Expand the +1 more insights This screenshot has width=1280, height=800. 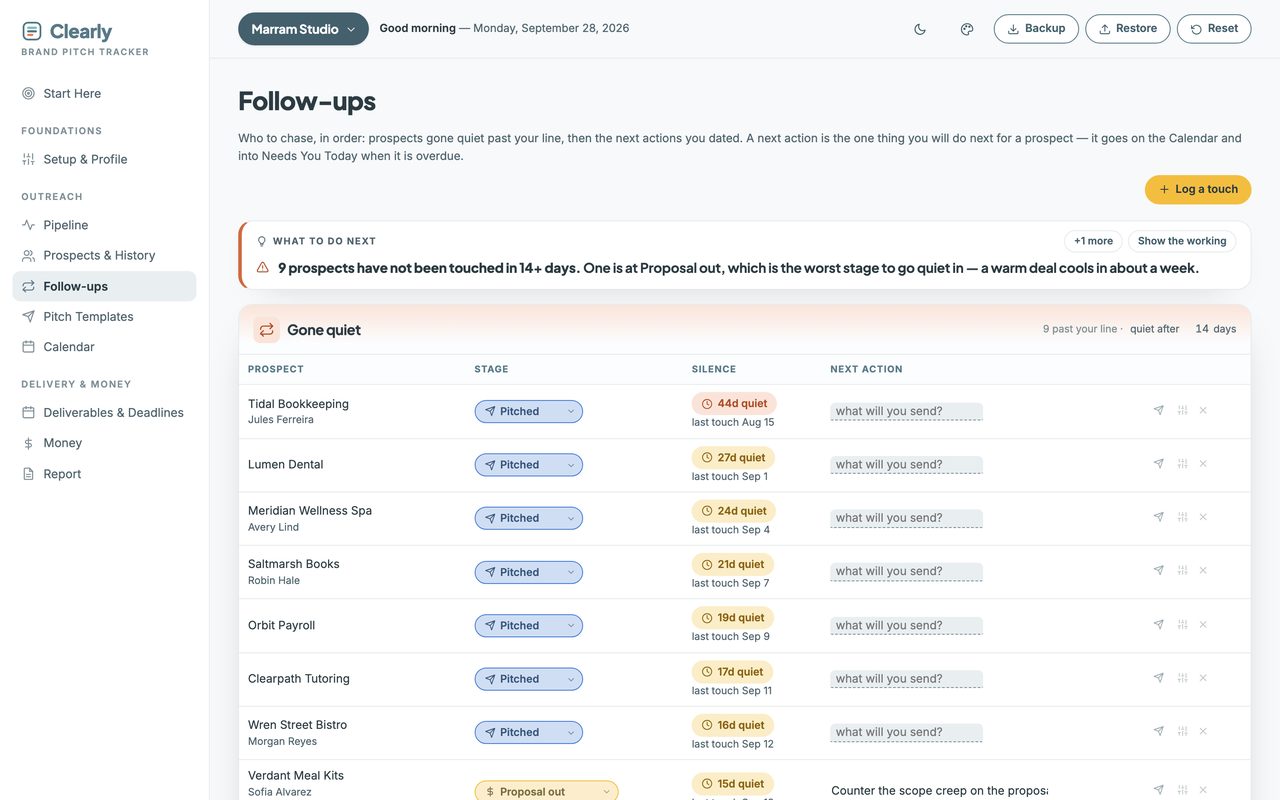(x=1093, y=241)
